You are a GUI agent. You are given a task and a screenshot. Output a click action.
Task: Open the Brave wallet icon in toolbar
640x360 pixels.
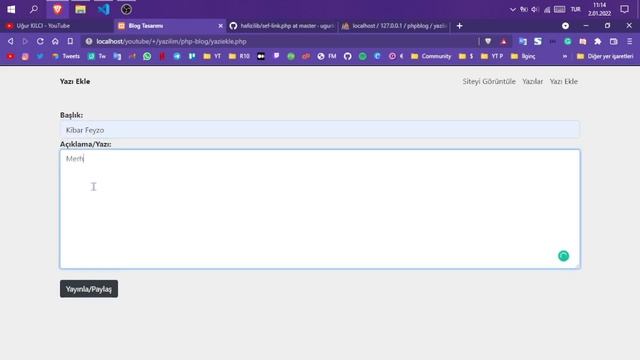click(x=613, y=41)
